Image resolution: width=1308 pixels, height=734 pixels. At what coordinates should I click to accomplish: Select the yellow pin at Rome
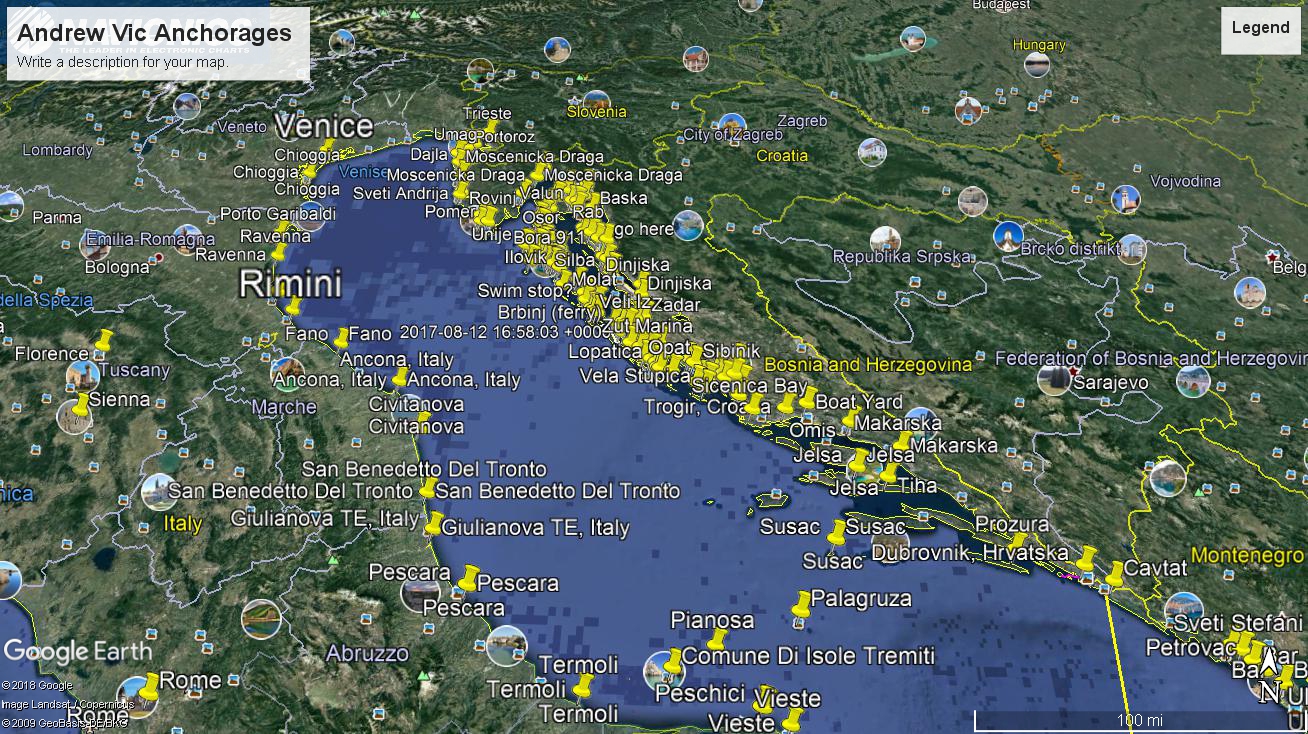coord(148,688)
